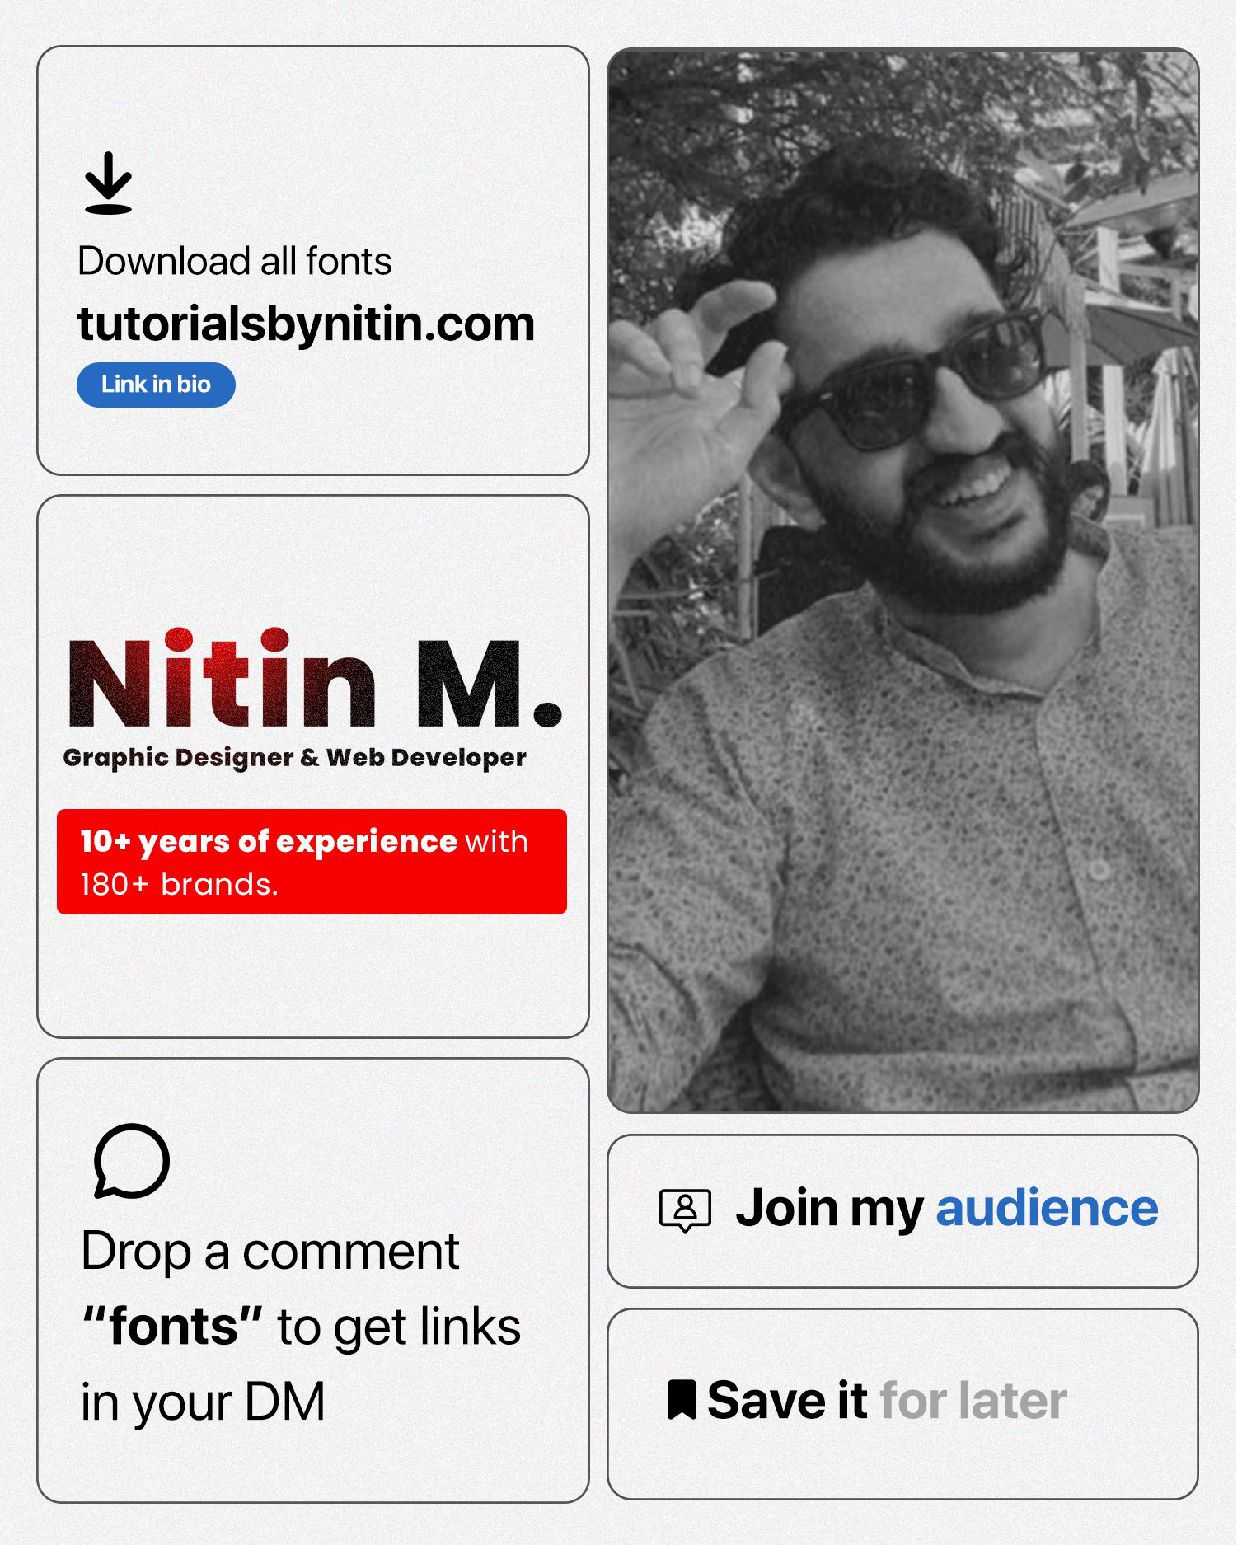Click the 180+ brands text

click(179, 885)
